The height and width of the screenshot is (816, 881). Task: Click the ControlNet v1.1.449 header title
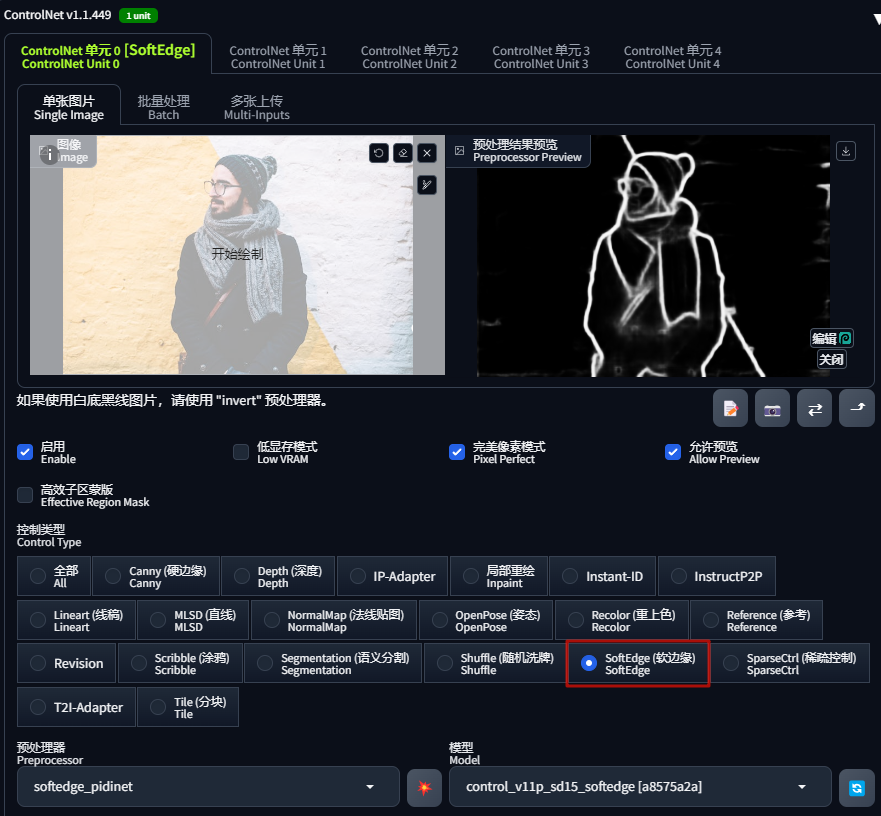(x=58, y=15)
